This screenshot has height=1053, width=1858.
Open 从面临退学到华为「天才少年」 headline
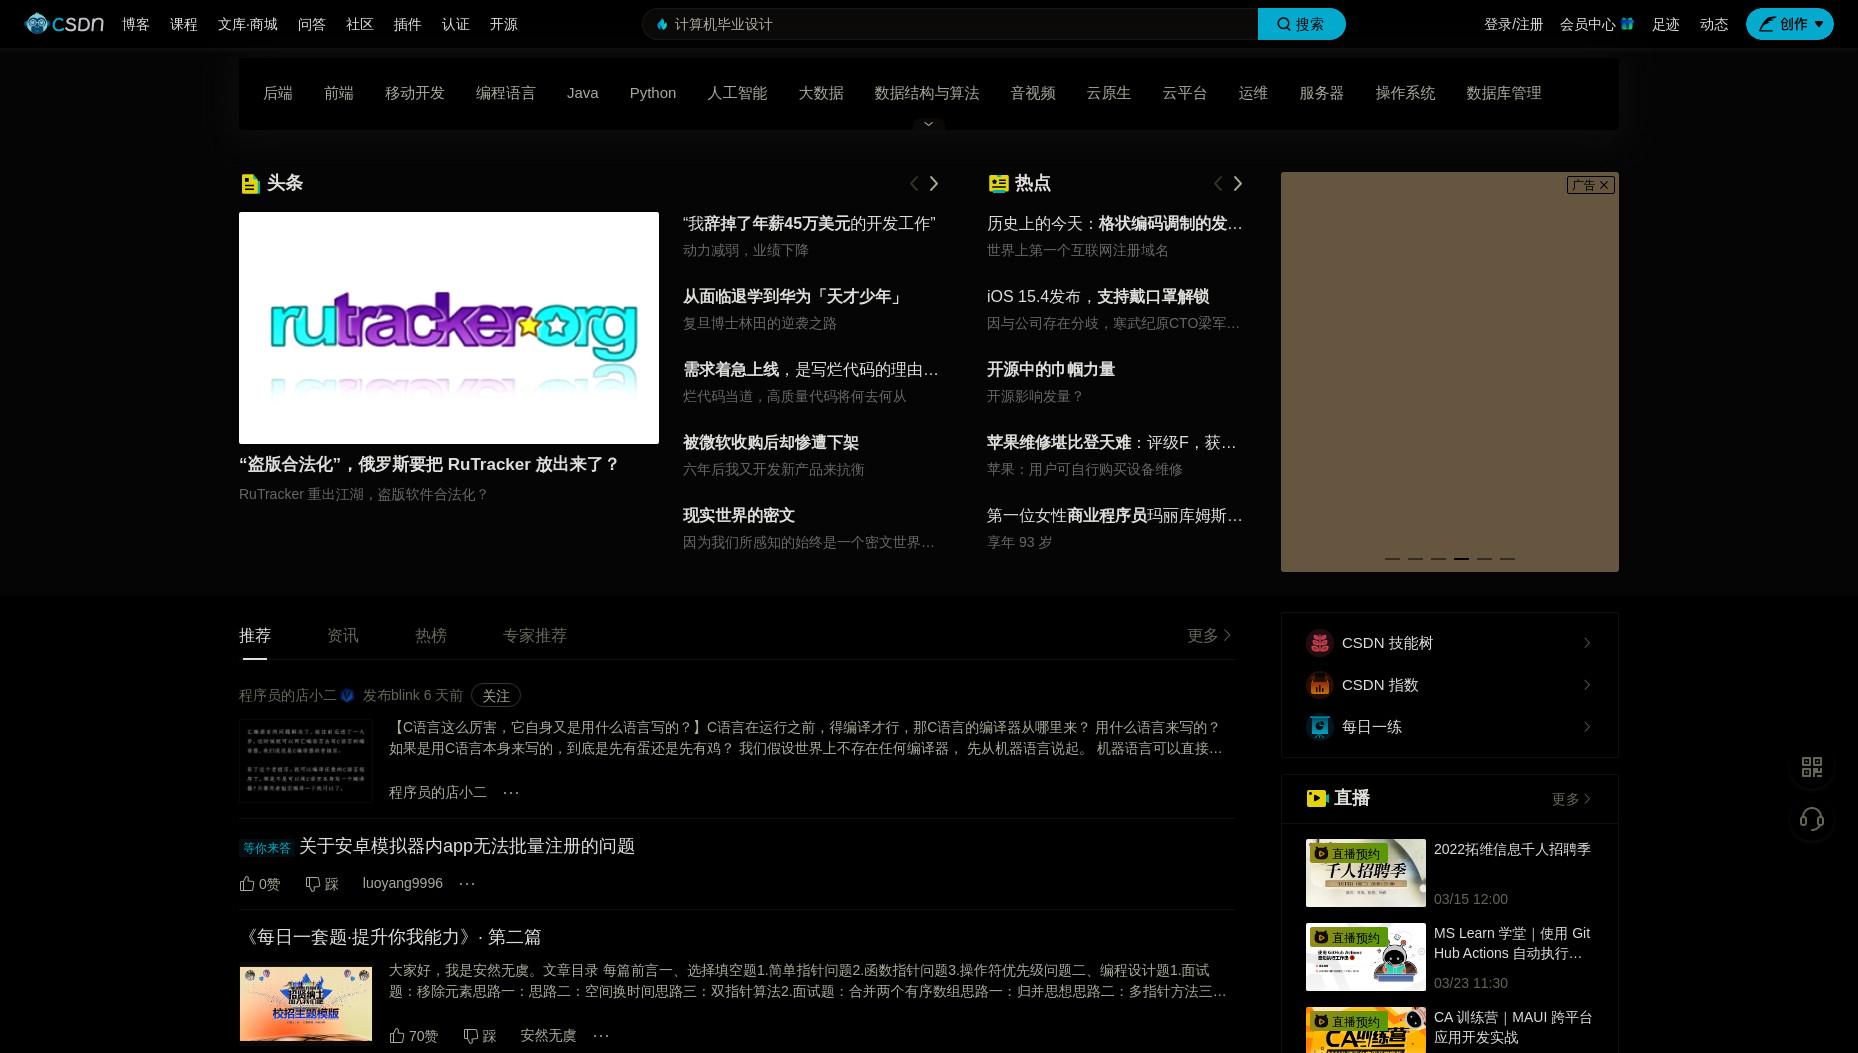(794, 297)
